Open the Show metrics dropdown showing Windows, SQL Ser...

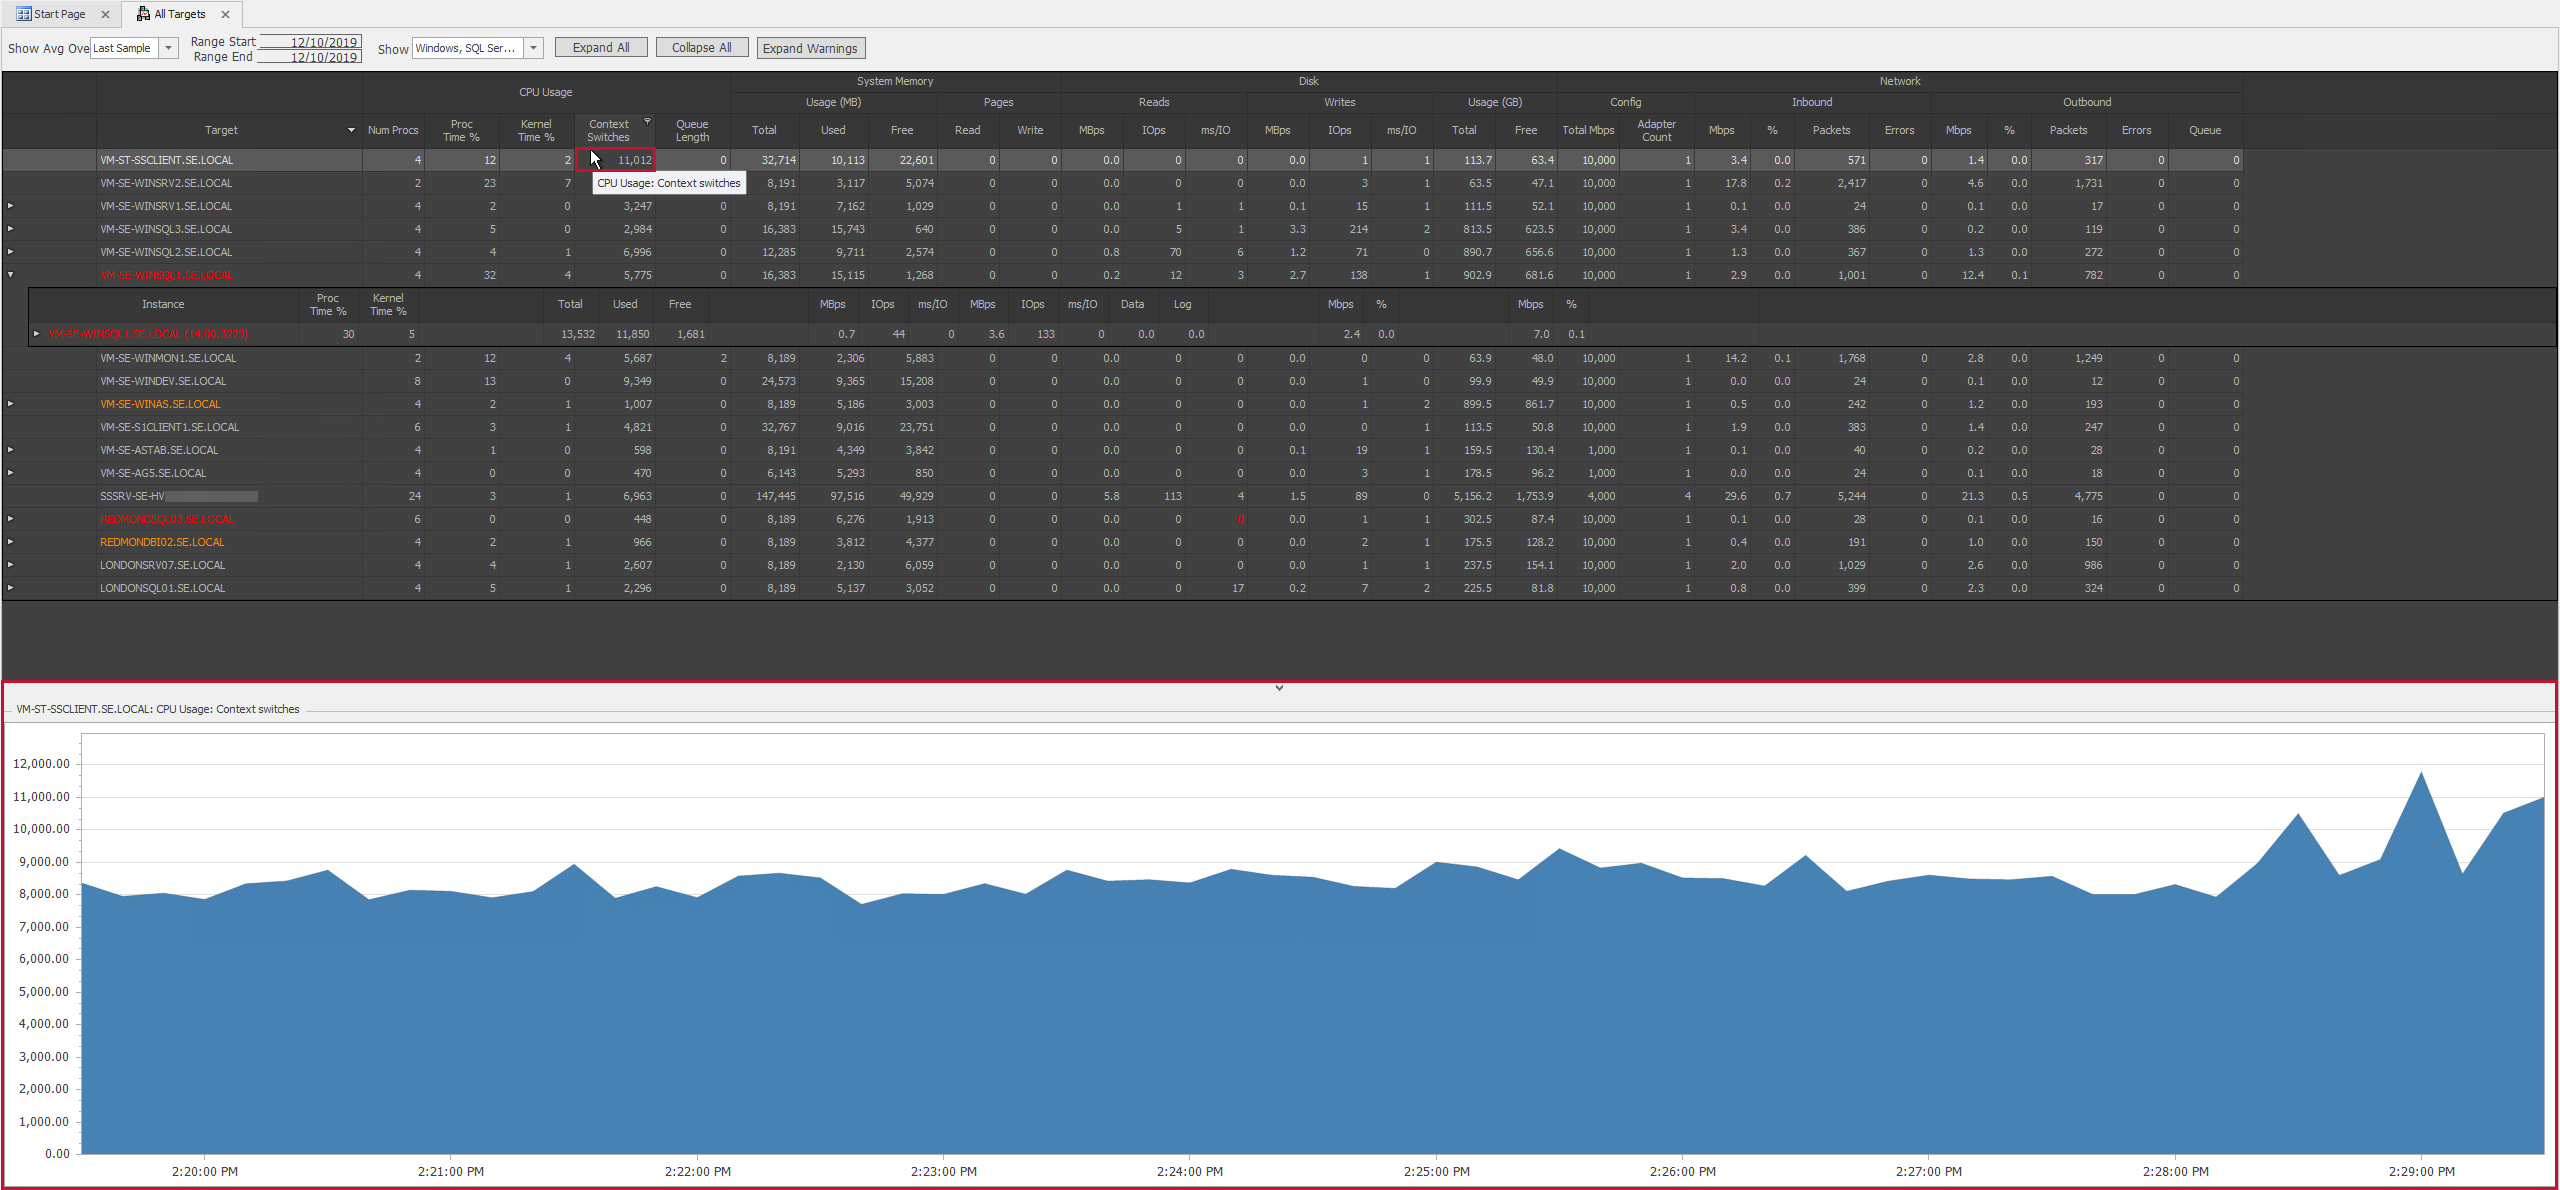click(533, 47)
